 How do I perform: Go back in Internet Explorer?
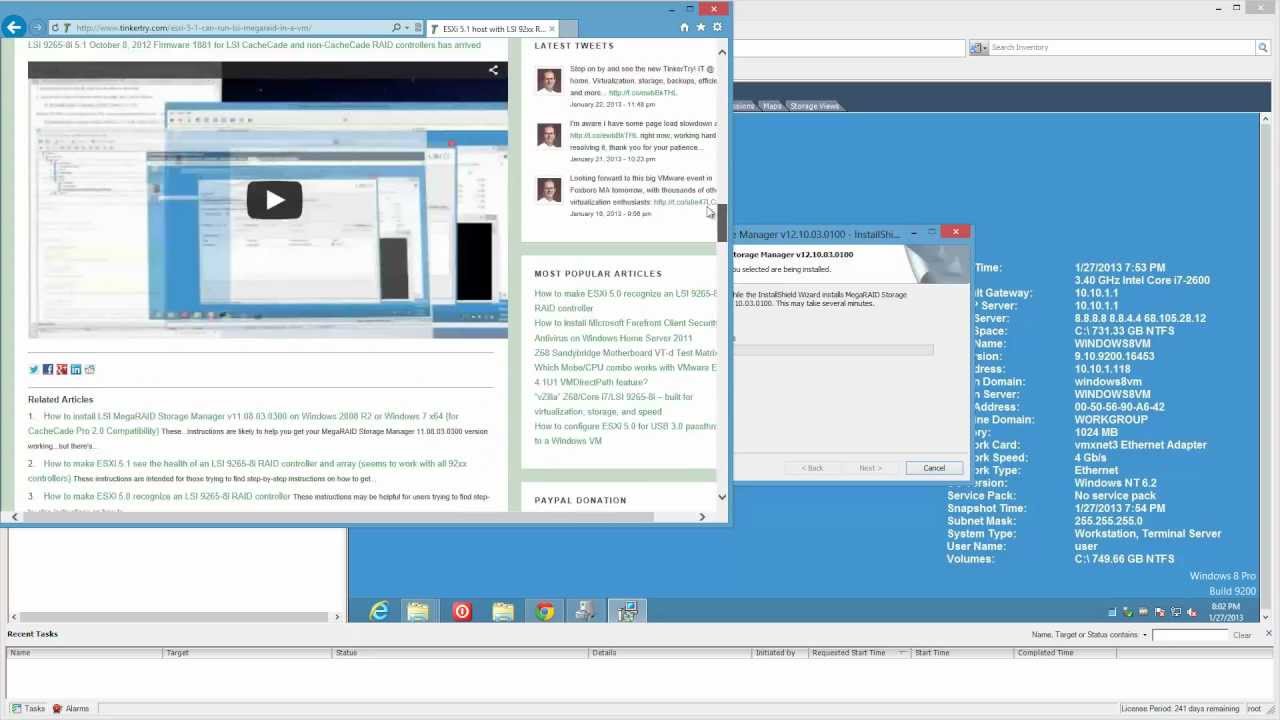14,27
